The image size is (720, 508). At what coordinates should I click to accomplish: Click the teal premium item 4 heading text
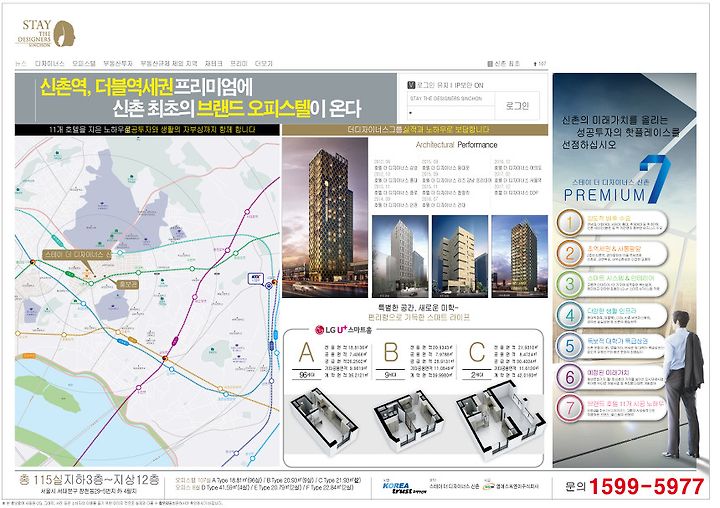pyautogui.click(x=612, y=310)
